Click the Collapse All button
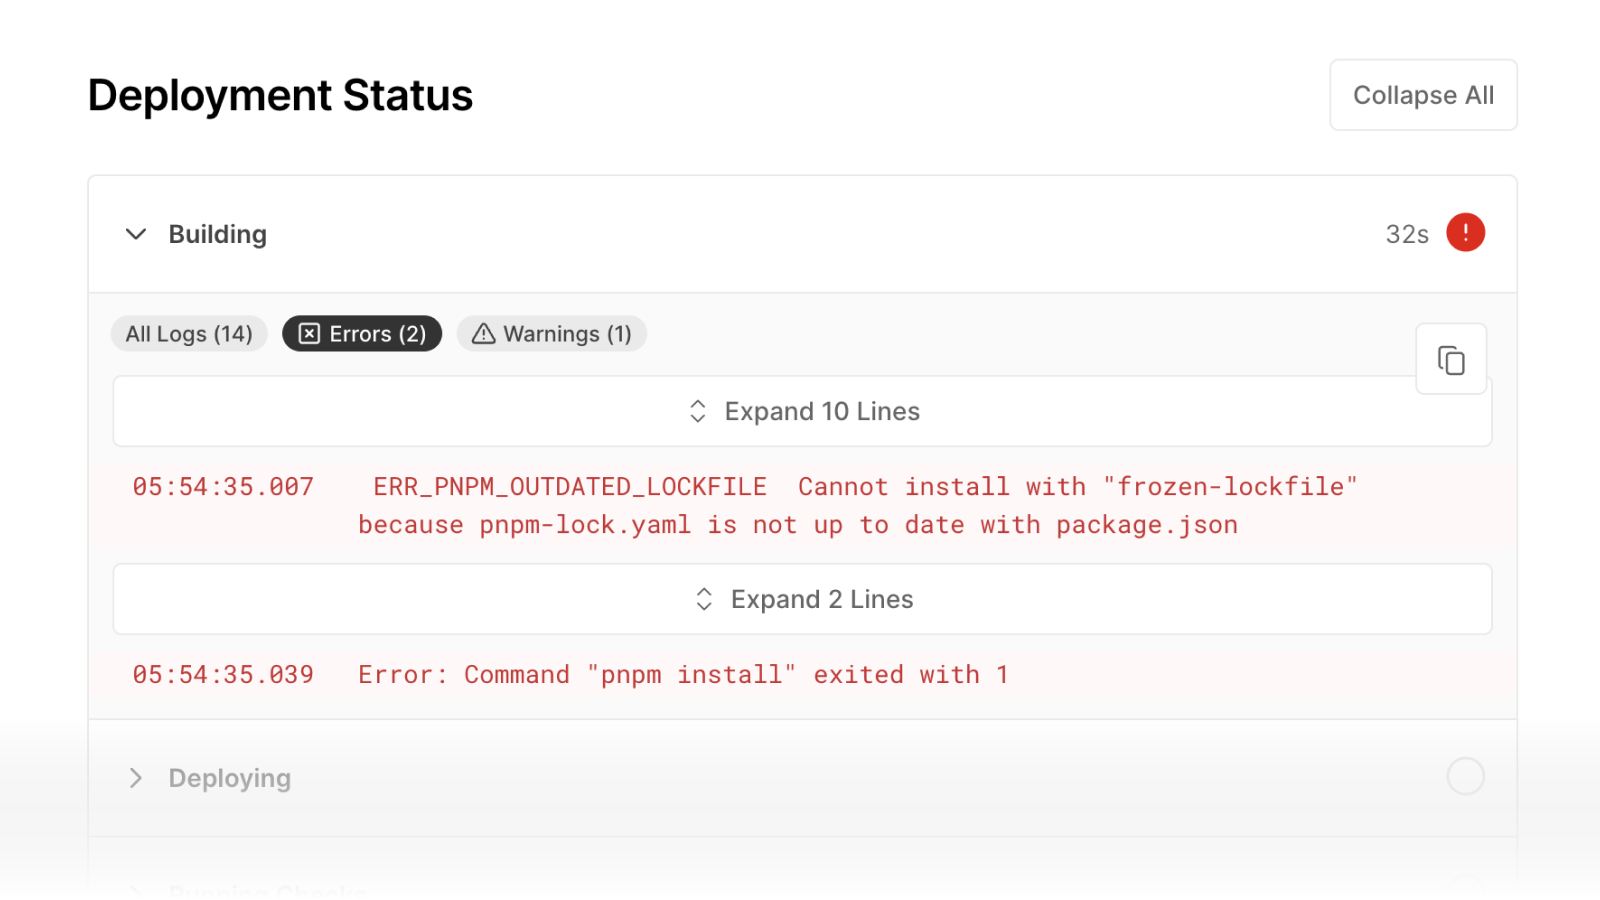1600x900 pixels. (x=1423, y=95)
